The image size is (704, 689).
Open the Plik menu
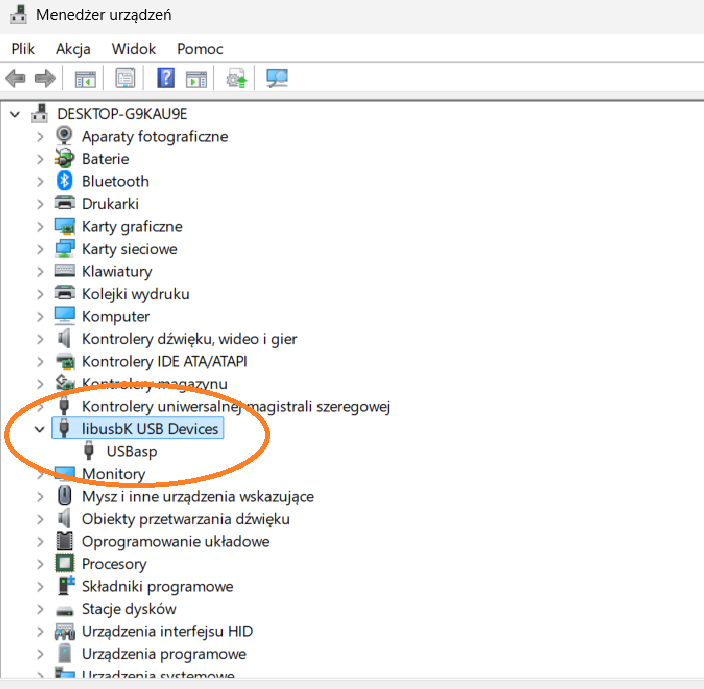tap(23, 48)
